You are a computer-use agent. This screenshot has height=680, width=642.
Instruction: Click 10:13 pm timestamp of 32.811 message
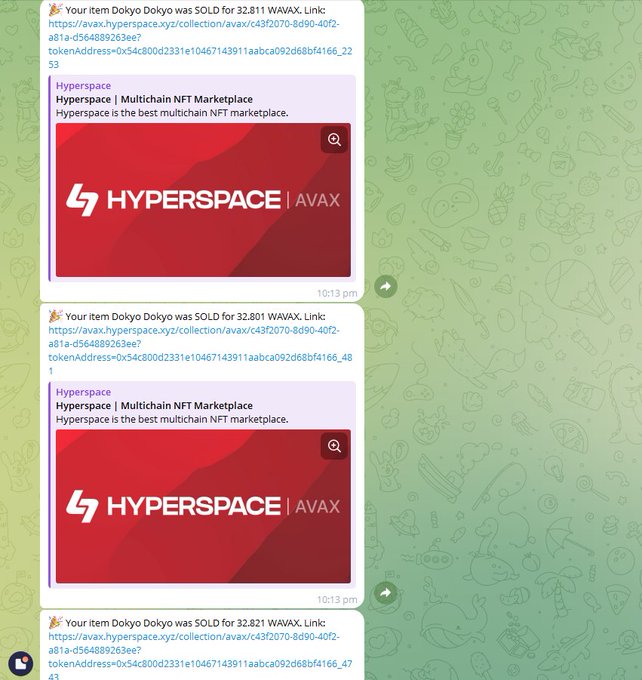click(337, 293)
